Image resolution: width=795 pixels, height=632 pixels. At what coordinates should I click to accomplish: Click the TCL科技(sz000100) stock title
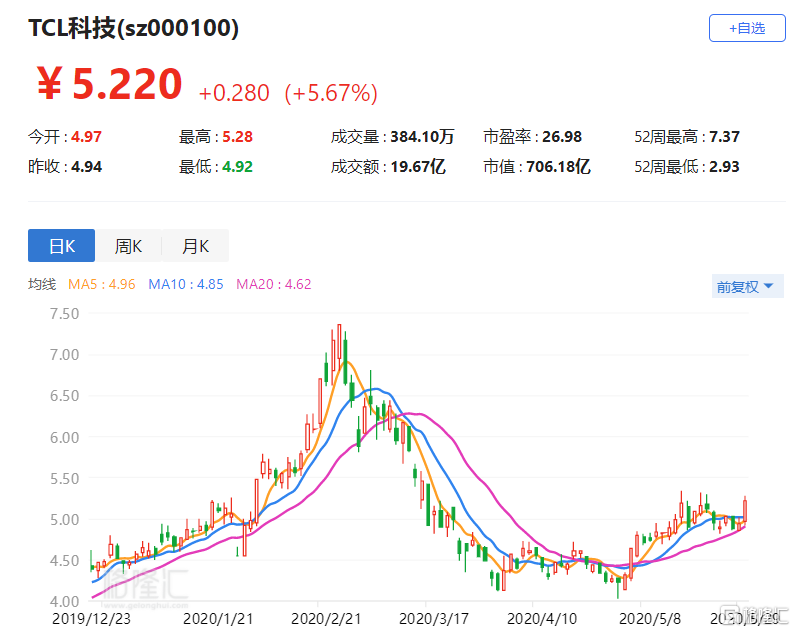click(x=133, y=29)
